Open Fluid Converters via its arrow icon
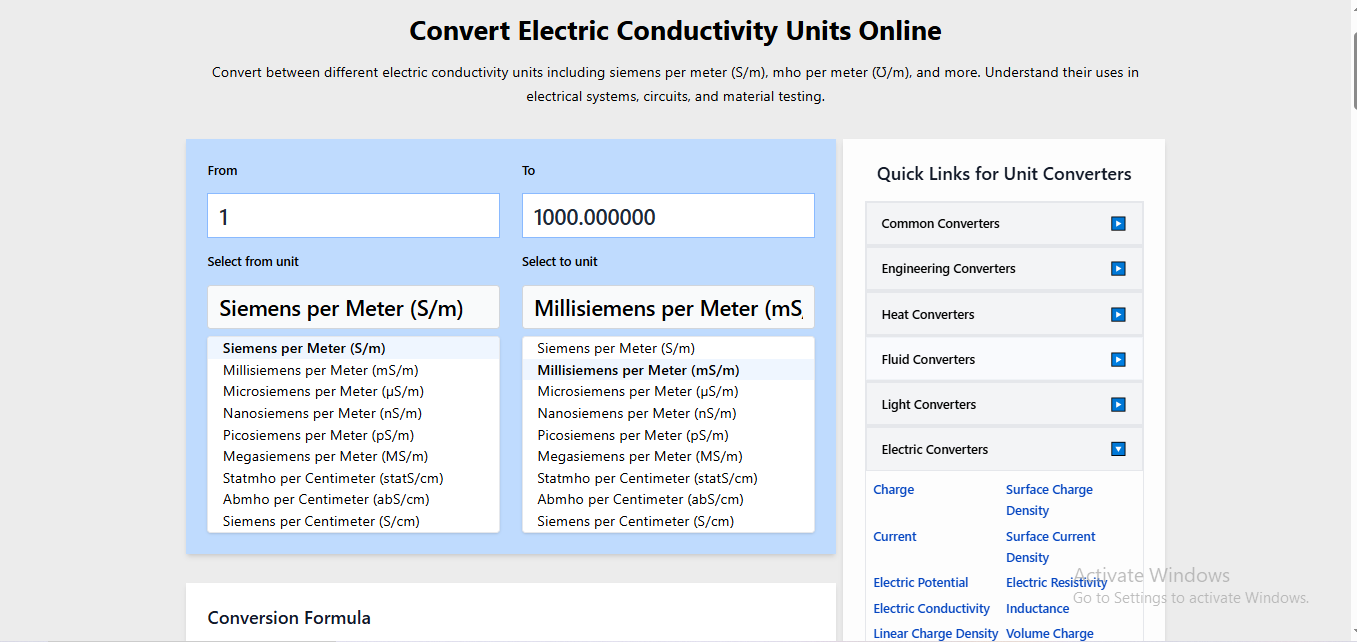The image size is (1357, 642). 1117,359
